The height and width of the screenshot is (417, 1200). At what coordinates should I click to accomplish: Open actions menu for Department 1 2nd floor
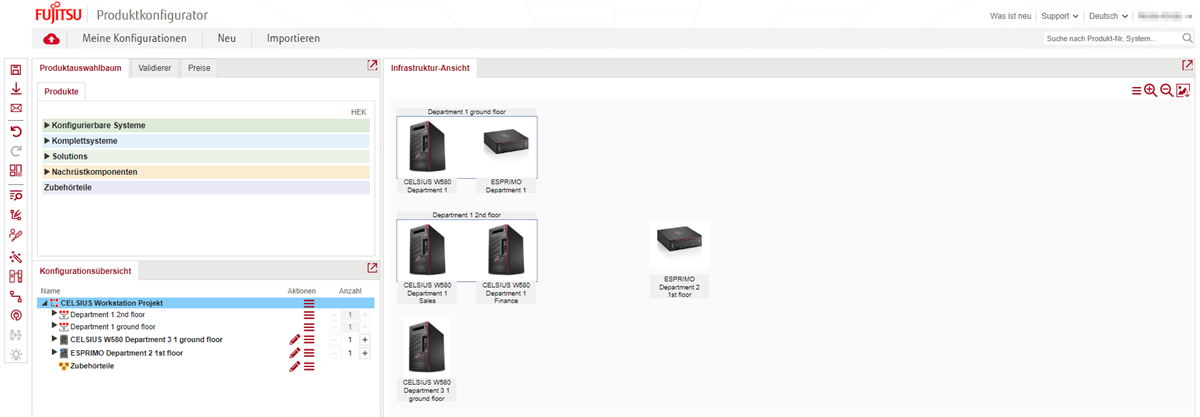point(309,315)
